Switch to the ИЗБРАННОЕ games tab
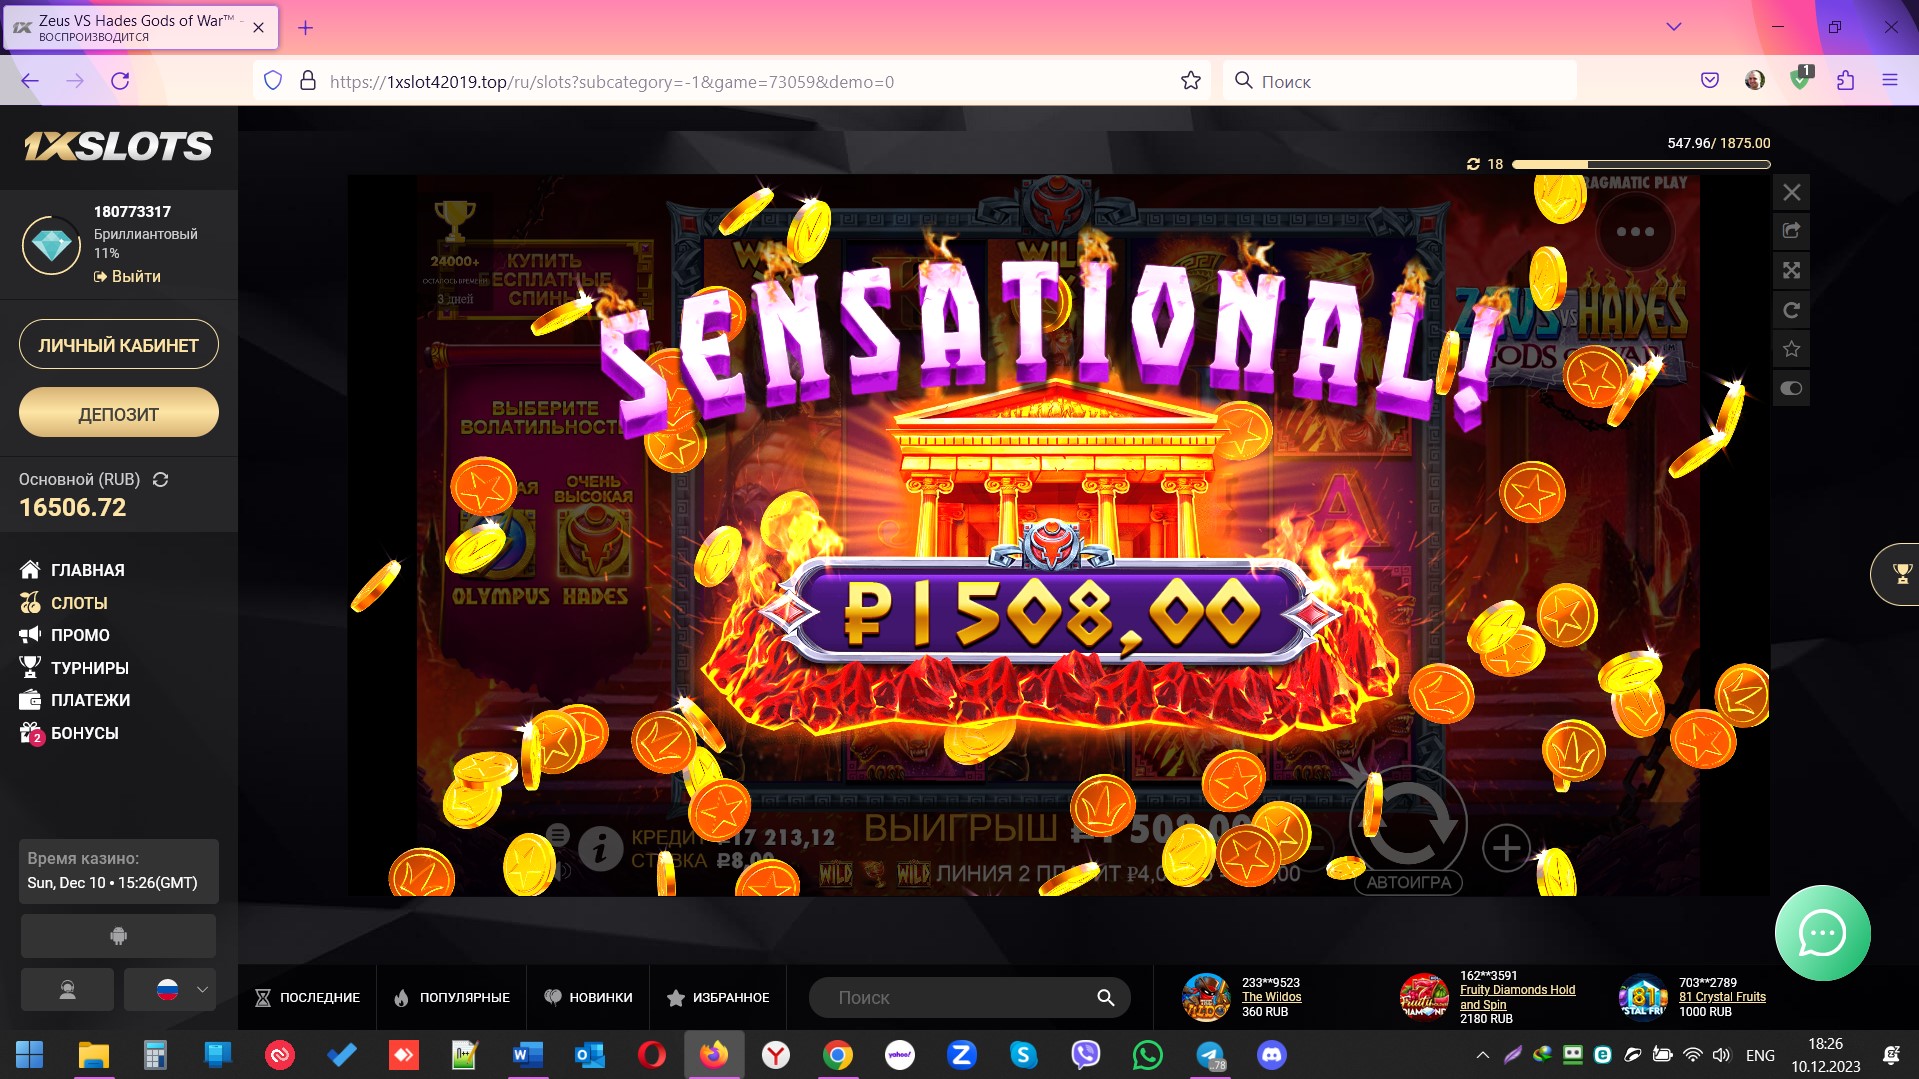This screenshot has height=1079, width=1919. [x=718, y=998]
